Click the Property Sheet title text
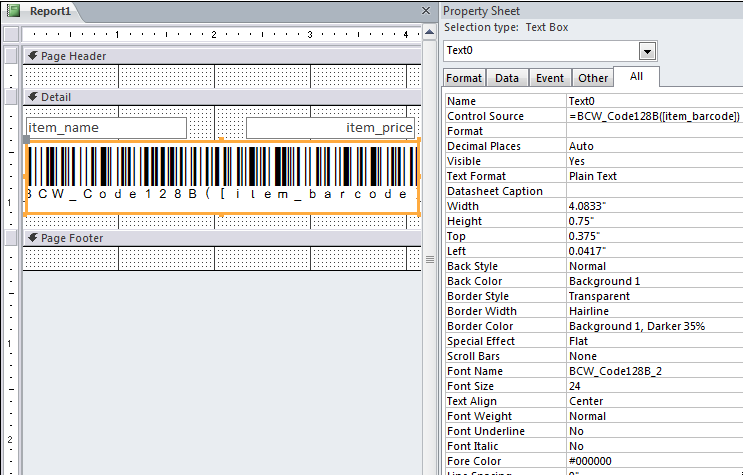The height and width of the screenshot is (475, 743). [481, 11]
